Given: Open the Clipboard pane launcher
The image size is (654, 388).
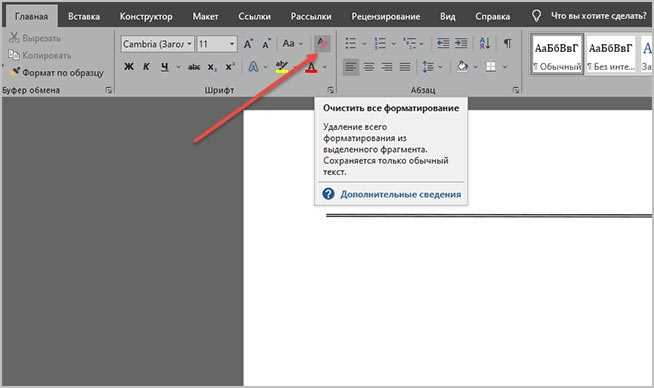Looking at the screenshot, I should tap(109, 90).
